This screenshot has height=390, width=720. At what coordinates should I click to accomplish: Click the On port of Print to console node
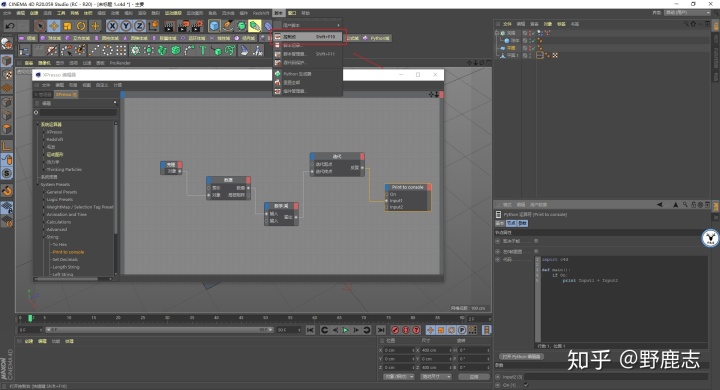[387, 194]
